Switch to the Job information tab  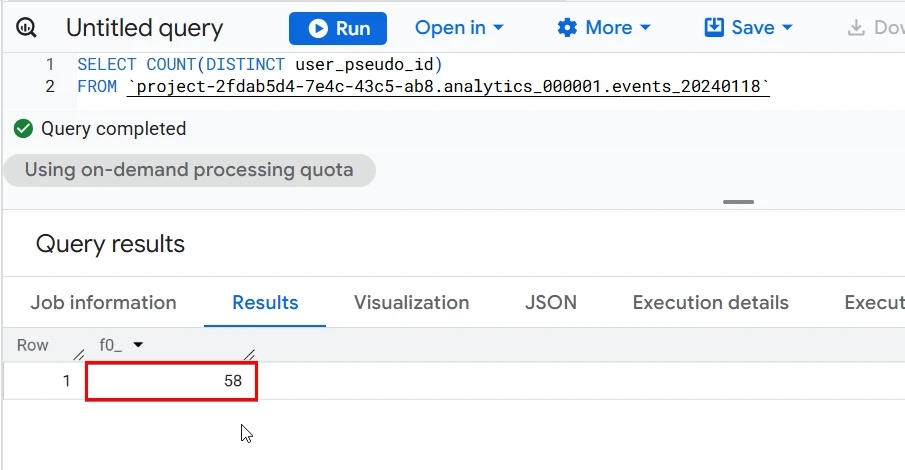(x=103, y=303)
